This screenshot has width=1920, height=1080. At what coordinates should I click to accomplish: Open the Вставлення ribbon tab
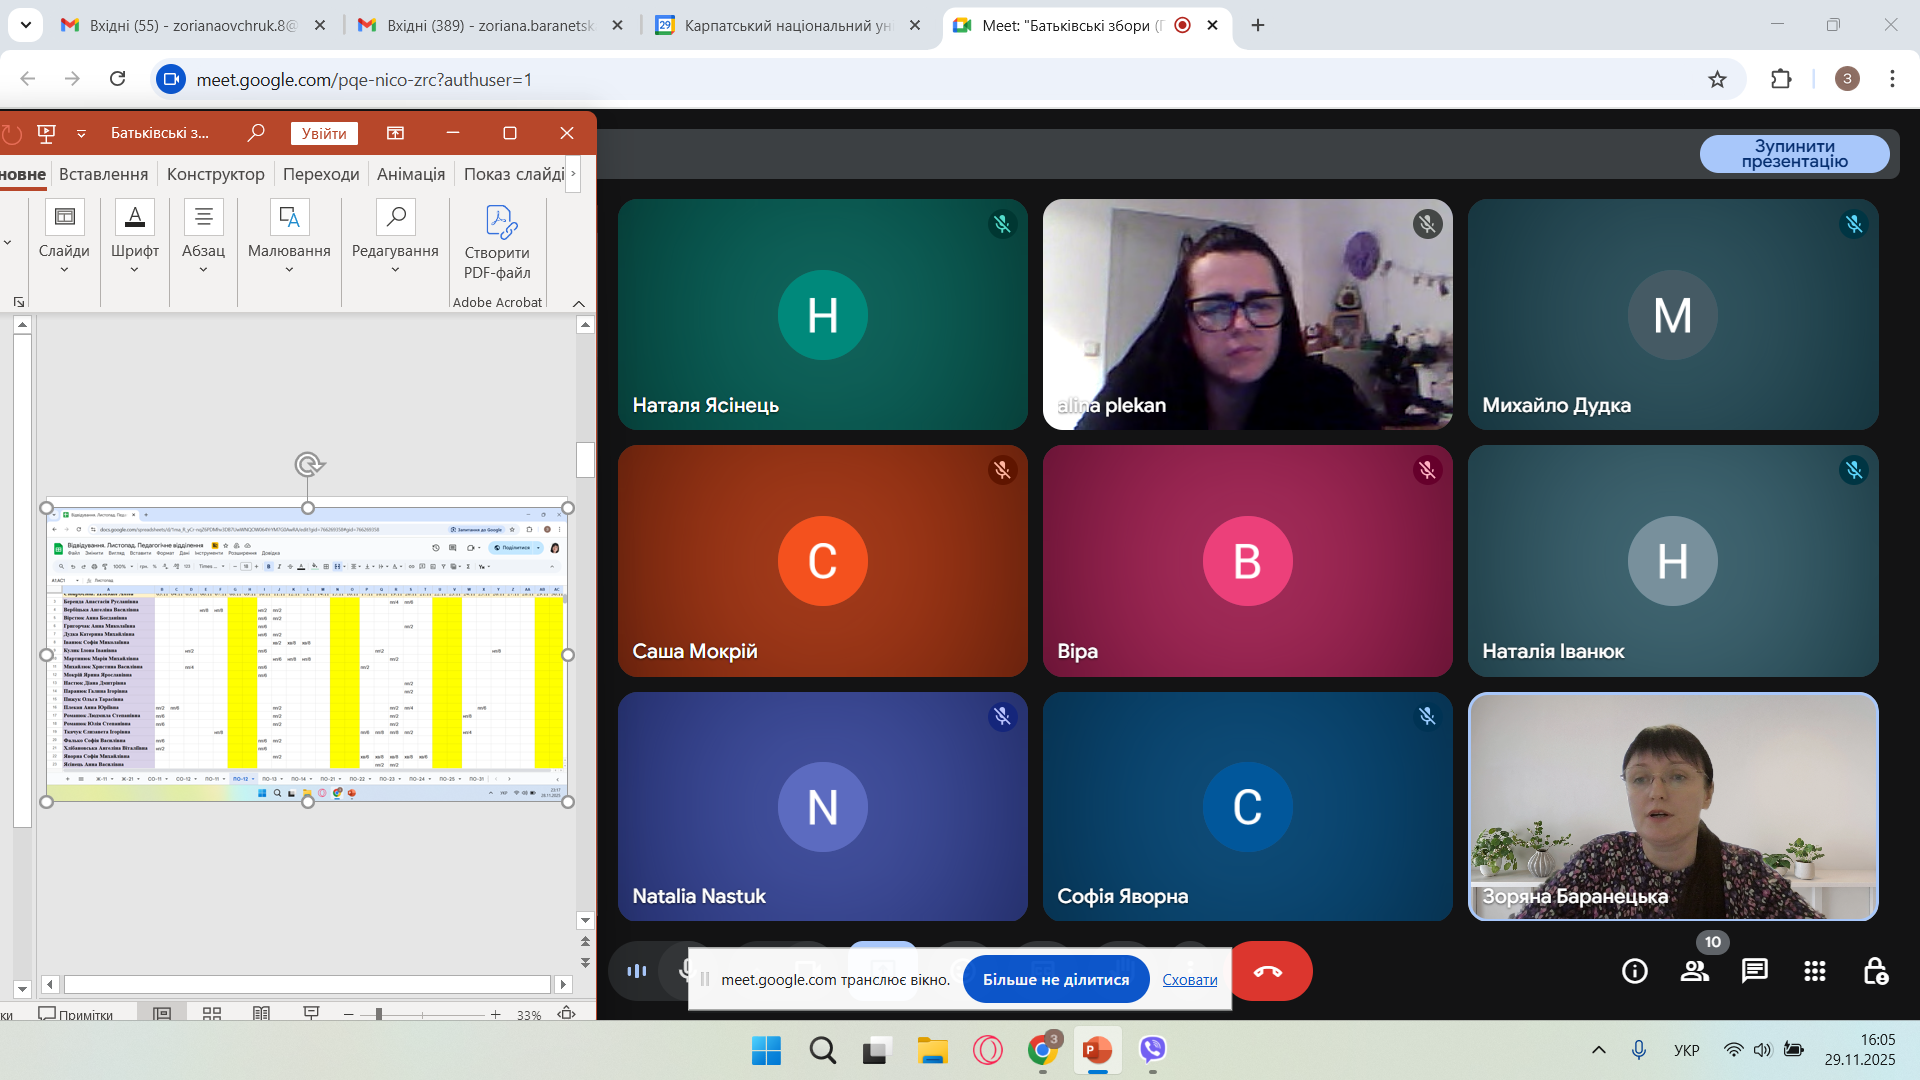(x=103, y=174)
